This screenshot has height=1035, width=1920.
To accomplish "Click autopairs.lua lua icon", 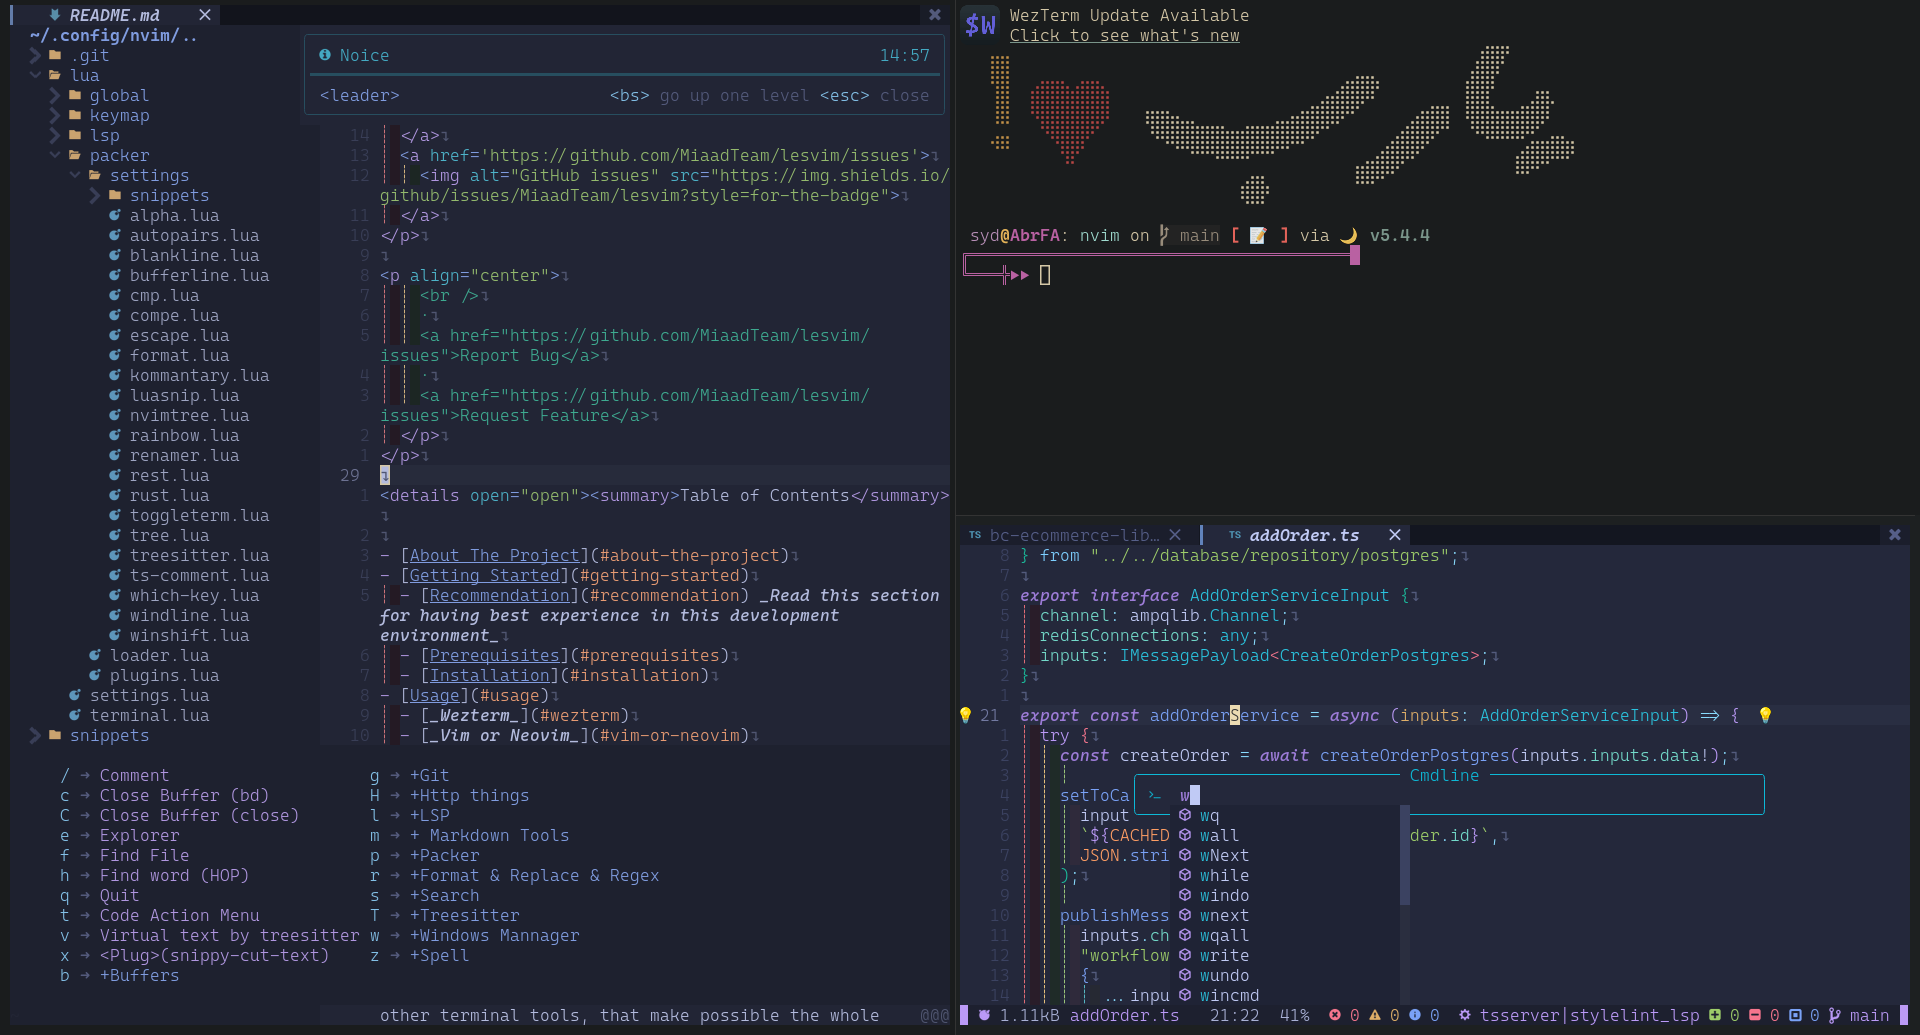I will click(x=115, y=235).
